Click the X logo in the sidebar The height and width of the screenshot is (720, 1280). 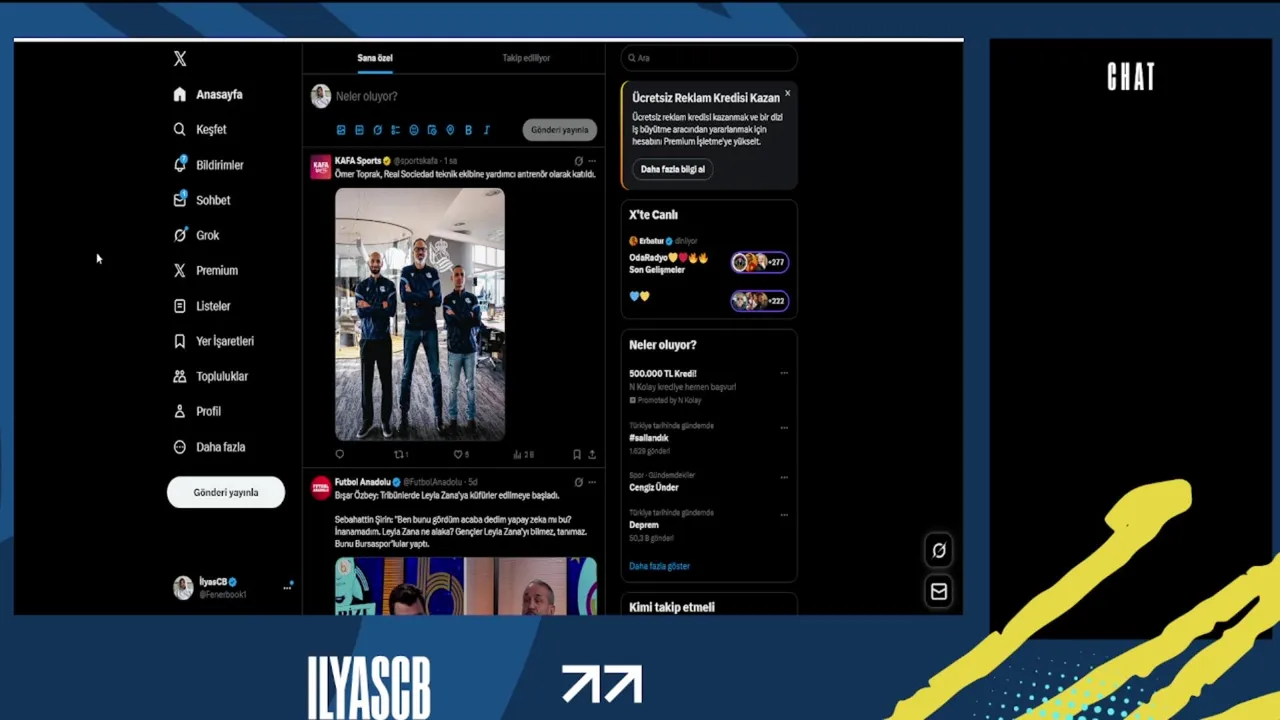[180, 59]
